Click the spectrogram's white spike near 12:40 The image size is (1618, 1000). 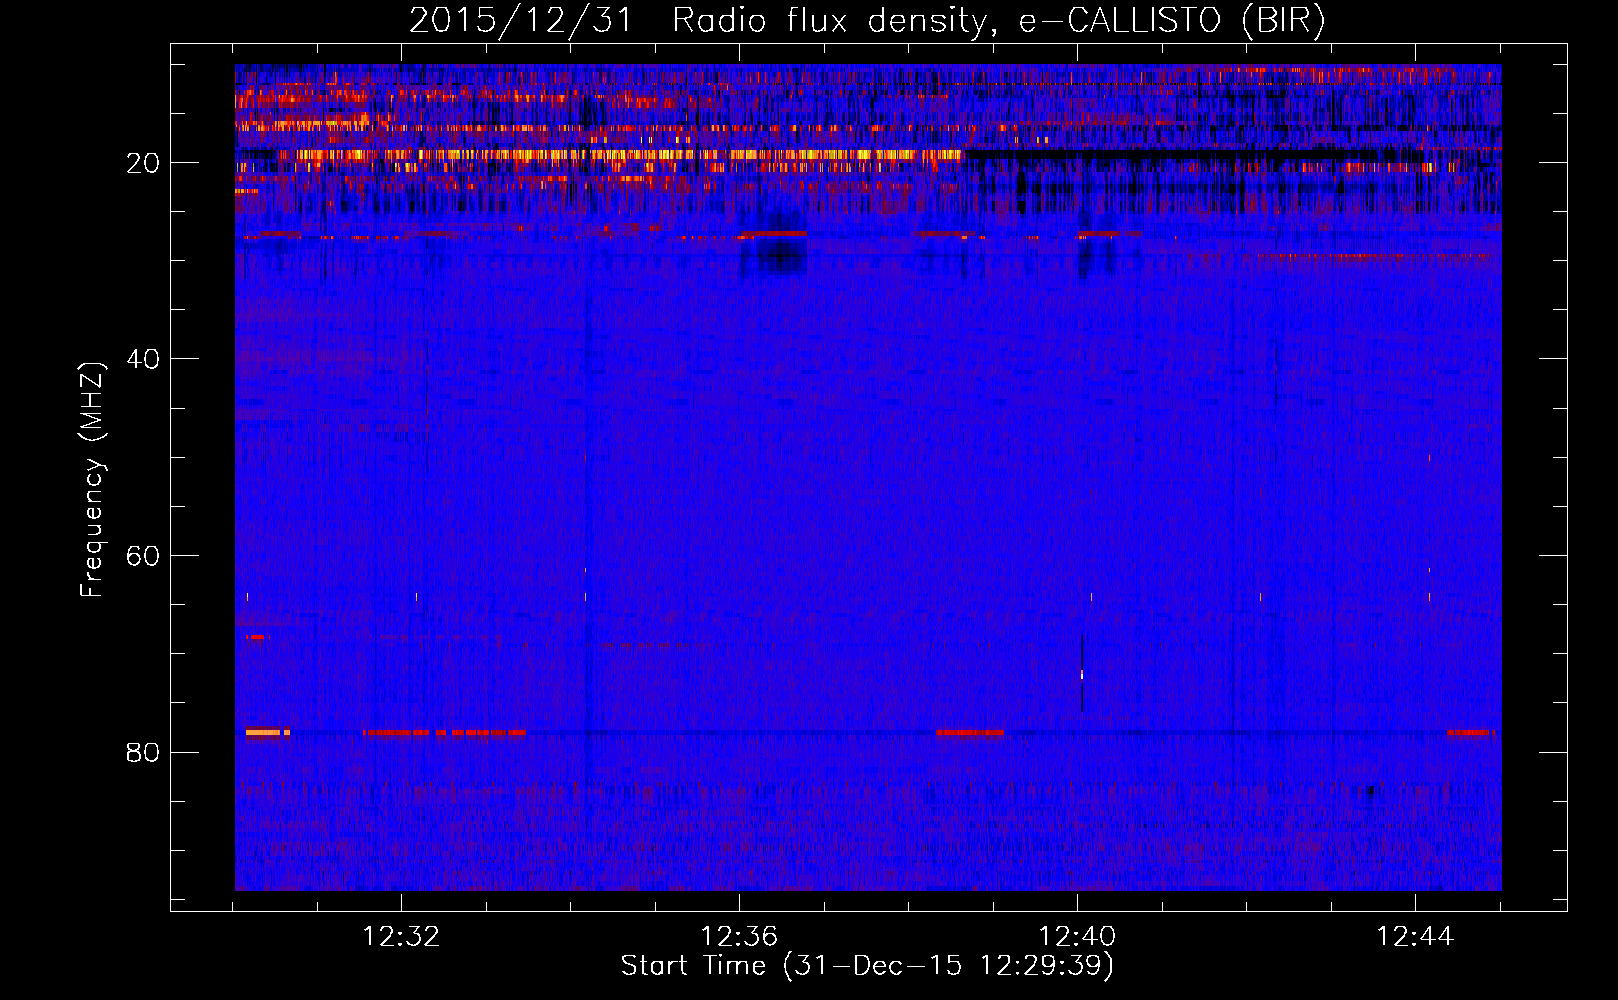[x=1082, y=675]
